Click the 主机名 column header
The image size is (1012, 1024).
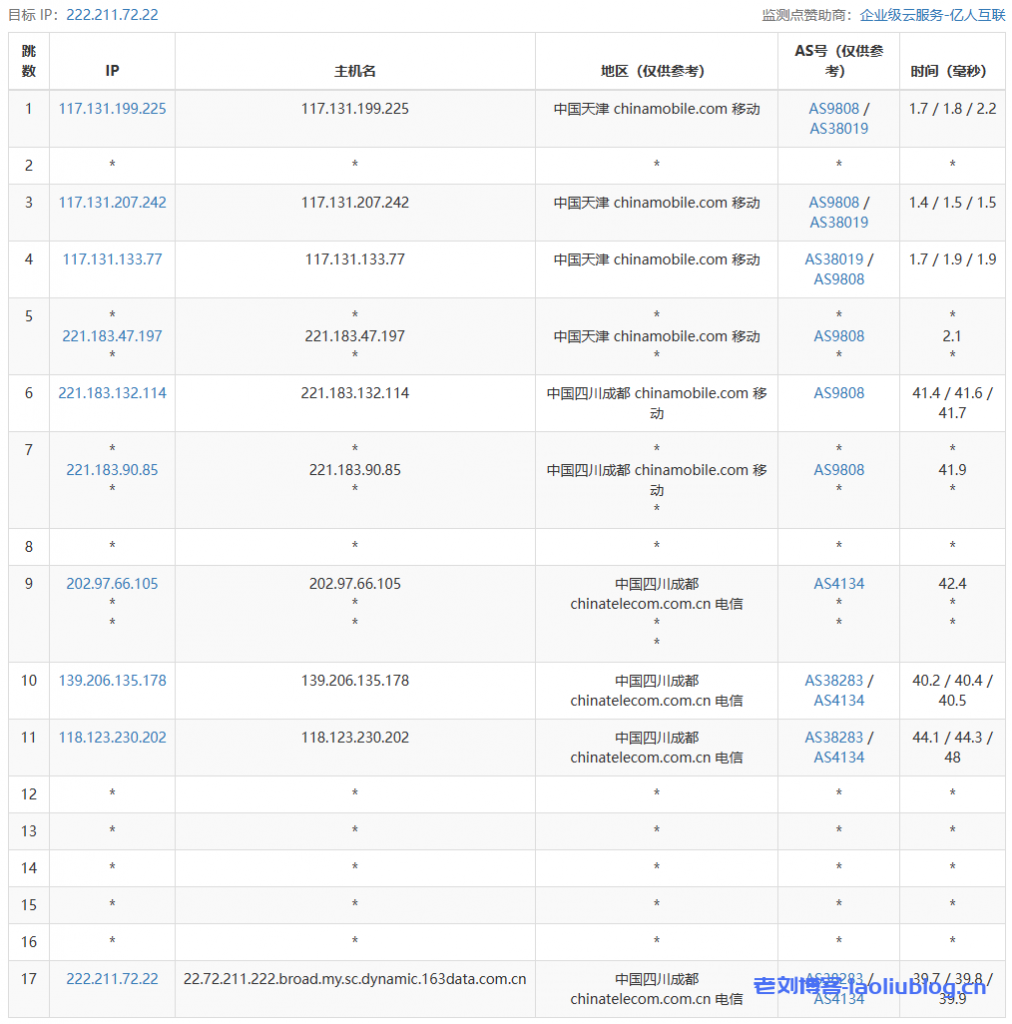coord(355,71)
